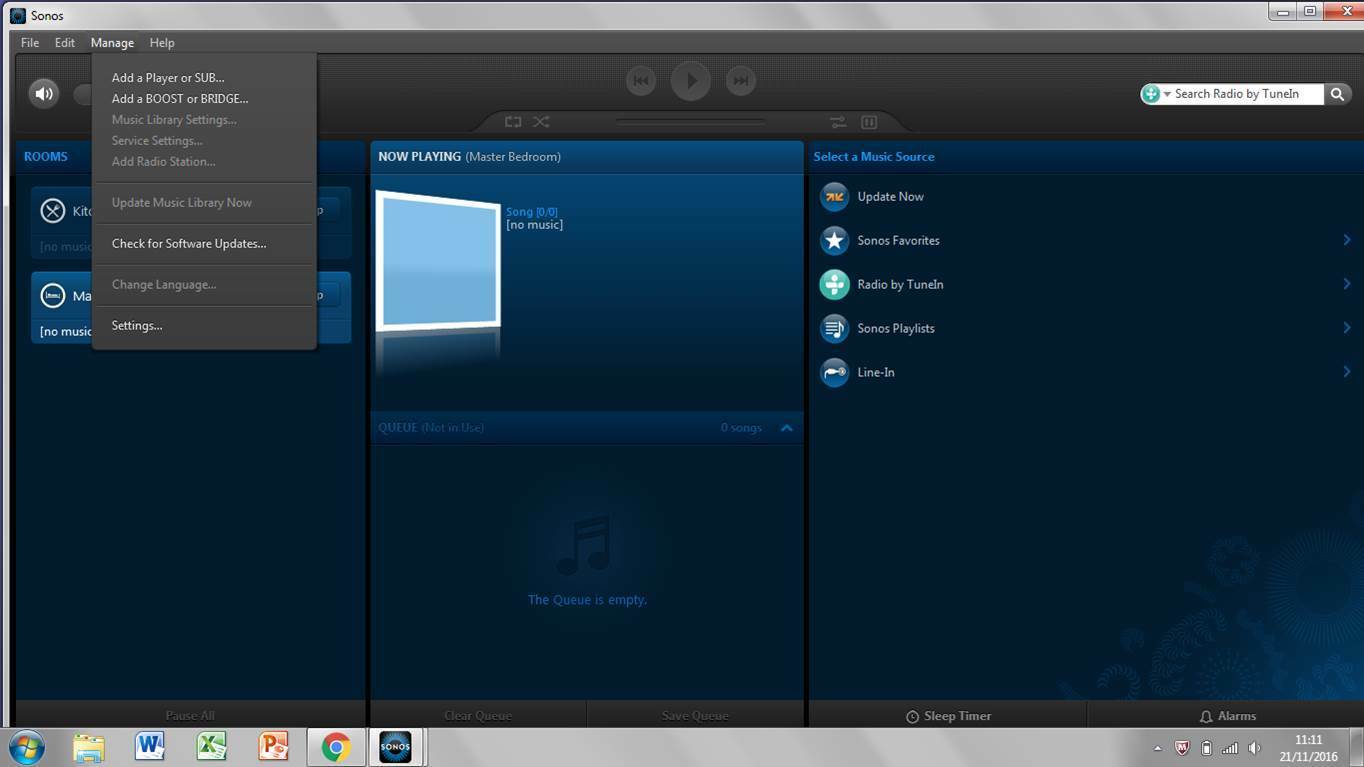Toggle repeat mode icon
Screen dimensions: 1364x767
click(x=513, y=122)
